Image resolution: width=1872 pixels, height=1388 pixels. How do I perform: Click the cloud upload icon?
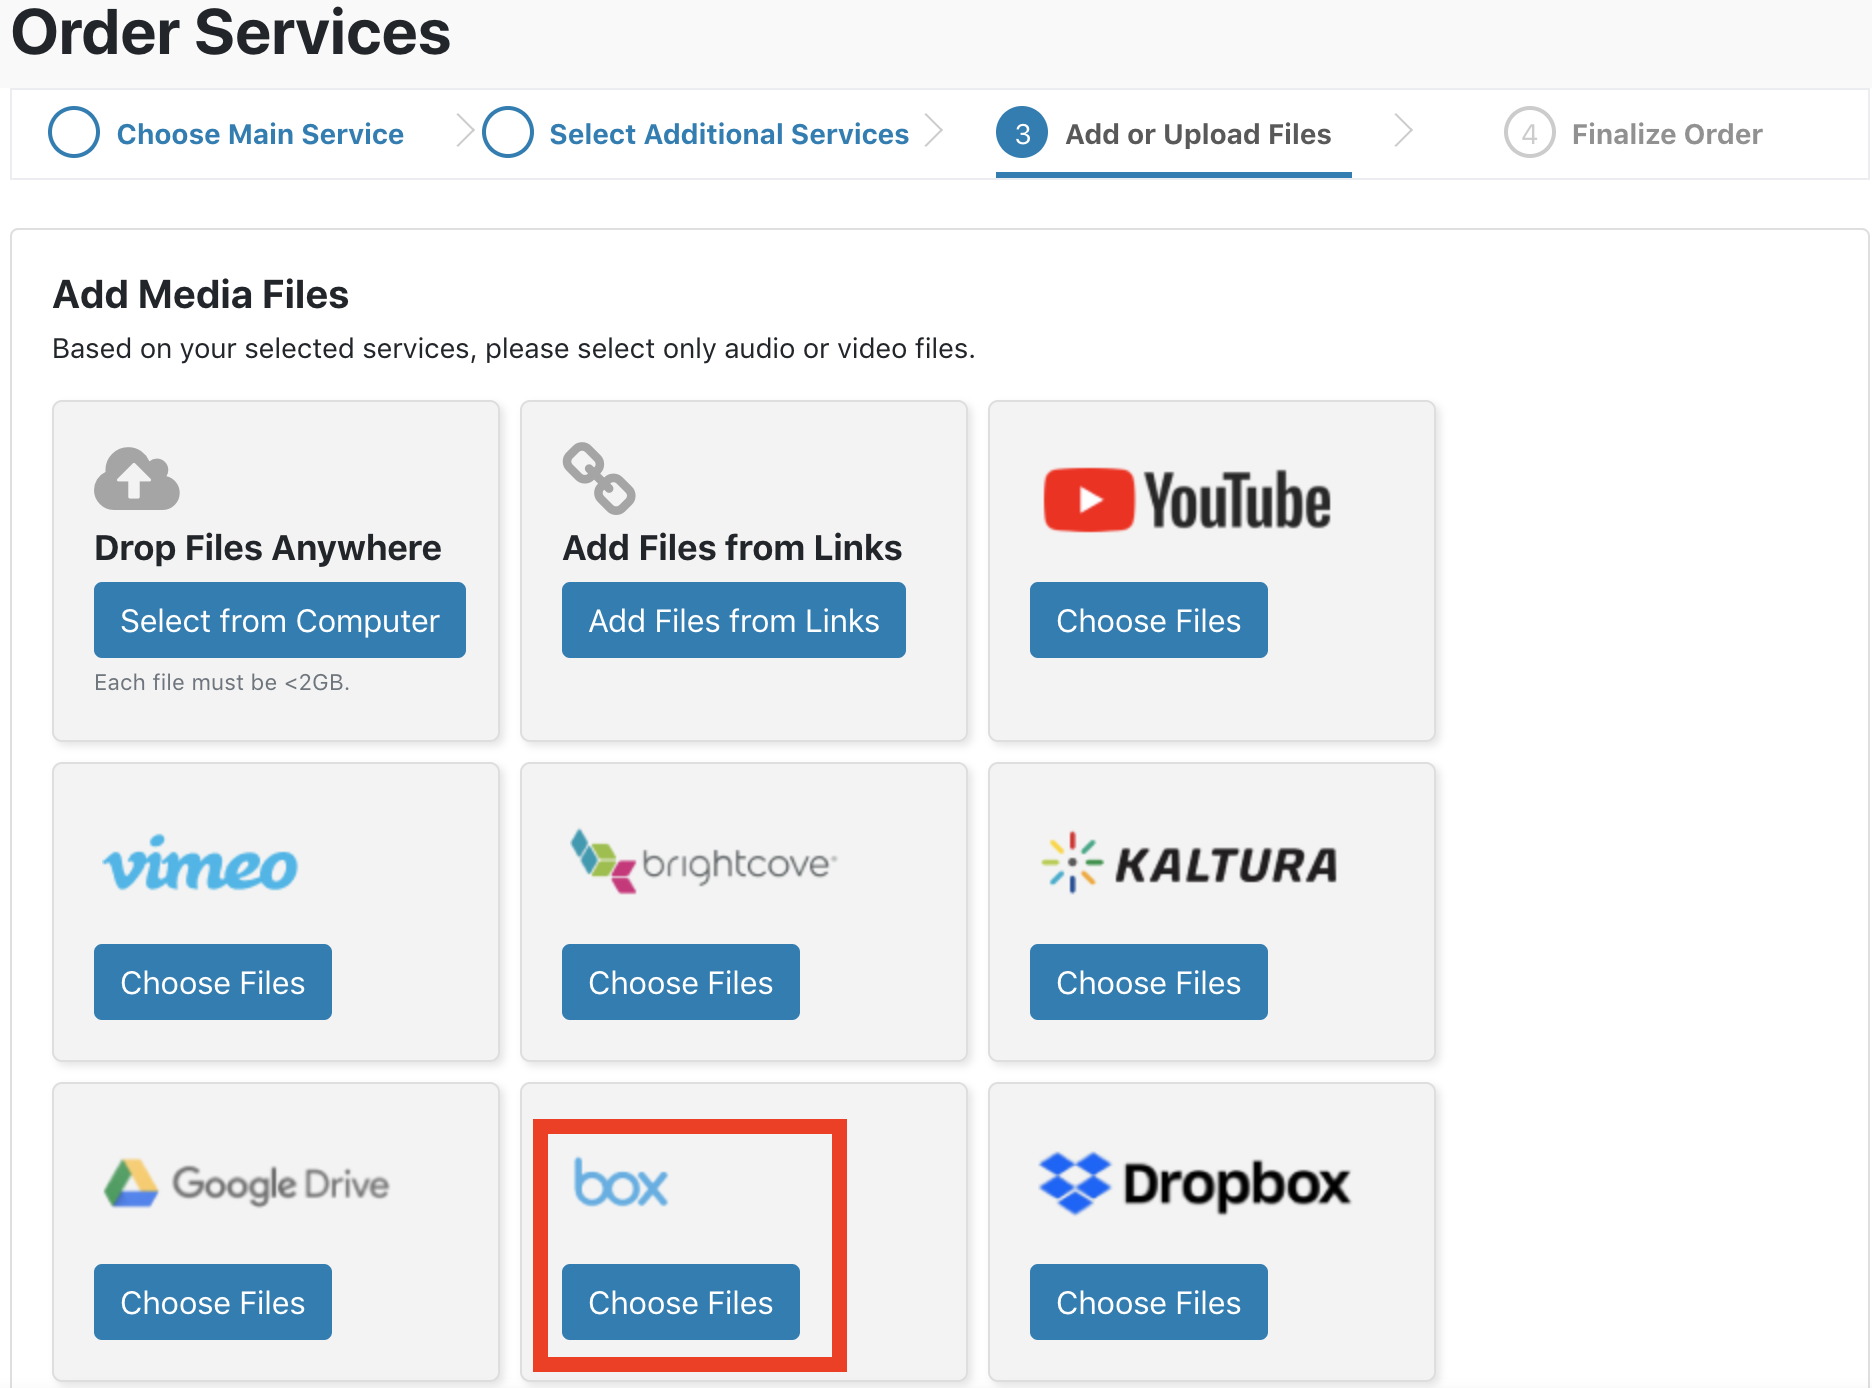(x=137, y=479)
